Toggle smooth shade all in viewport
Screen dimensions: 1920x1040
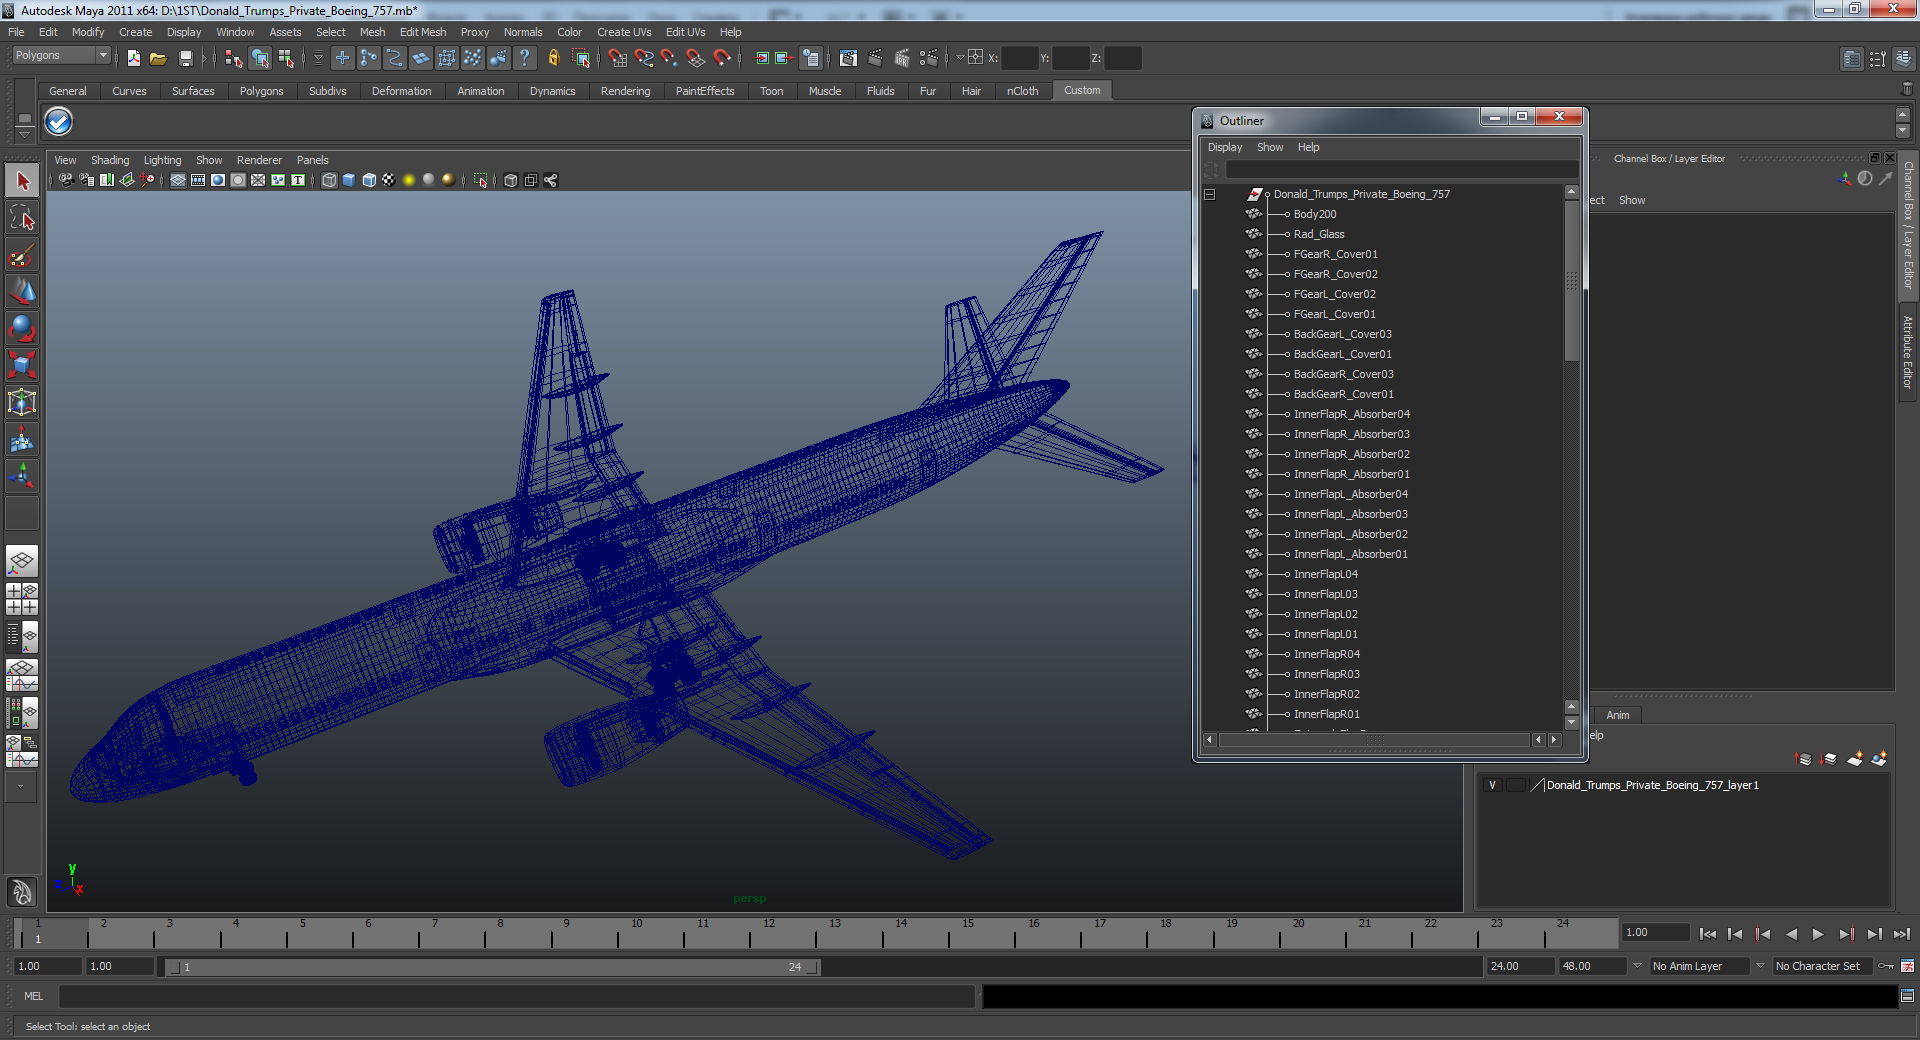[x=349, y=180]
